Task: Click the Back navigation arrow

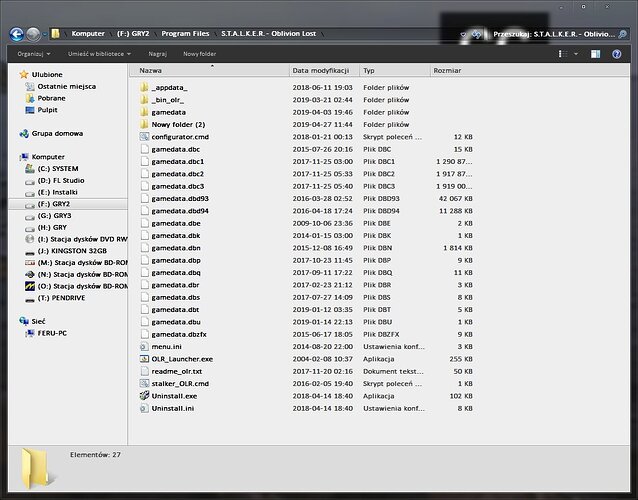Action: pyautogui.click(x=17, y=34)
